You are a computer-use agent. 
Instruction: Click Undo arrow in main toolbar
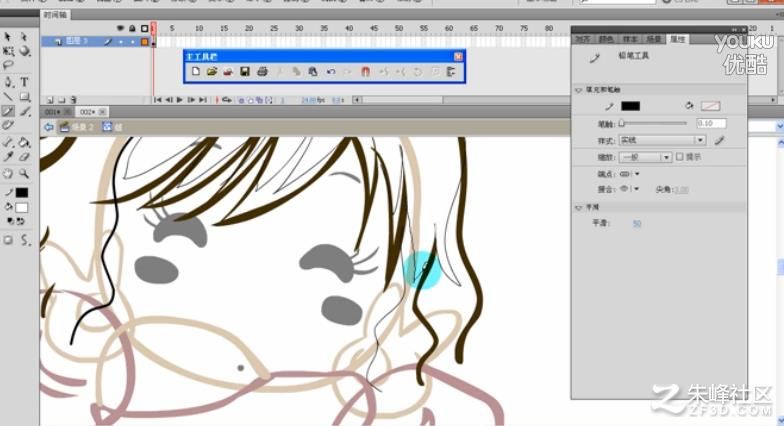(331, 72)
